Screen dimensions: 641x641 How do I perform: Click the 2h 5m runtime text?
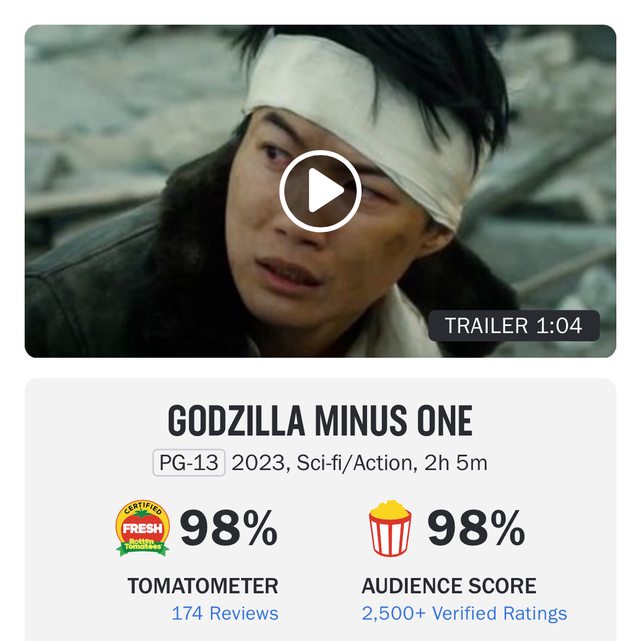coord(456,463)
